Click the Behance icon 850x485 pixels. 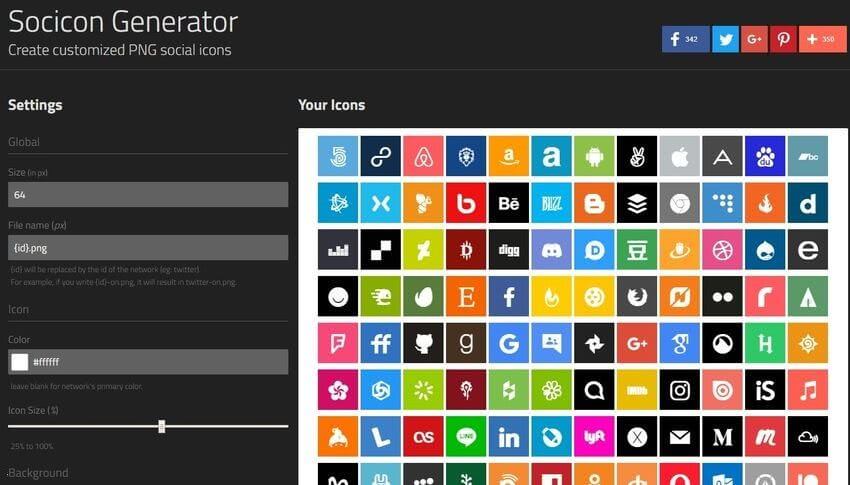click(509, 203)
